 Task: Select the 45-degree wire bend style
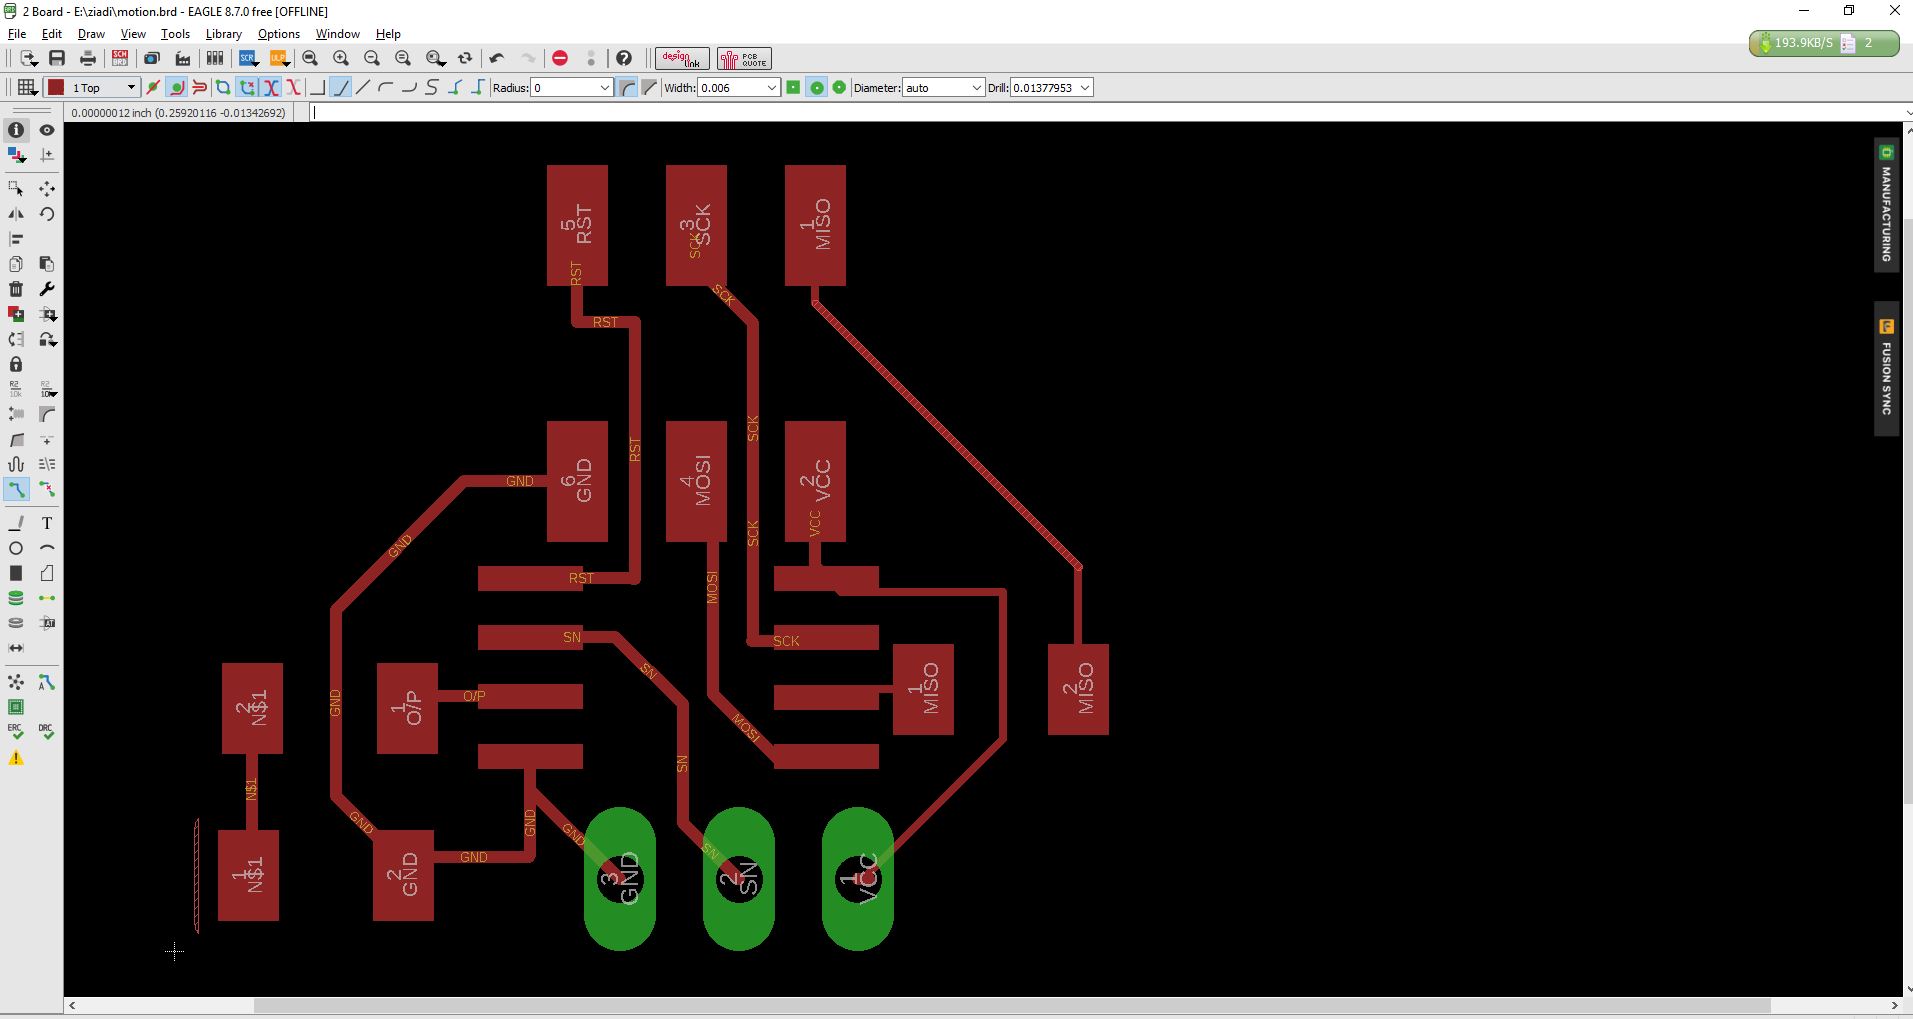(342, 87)
